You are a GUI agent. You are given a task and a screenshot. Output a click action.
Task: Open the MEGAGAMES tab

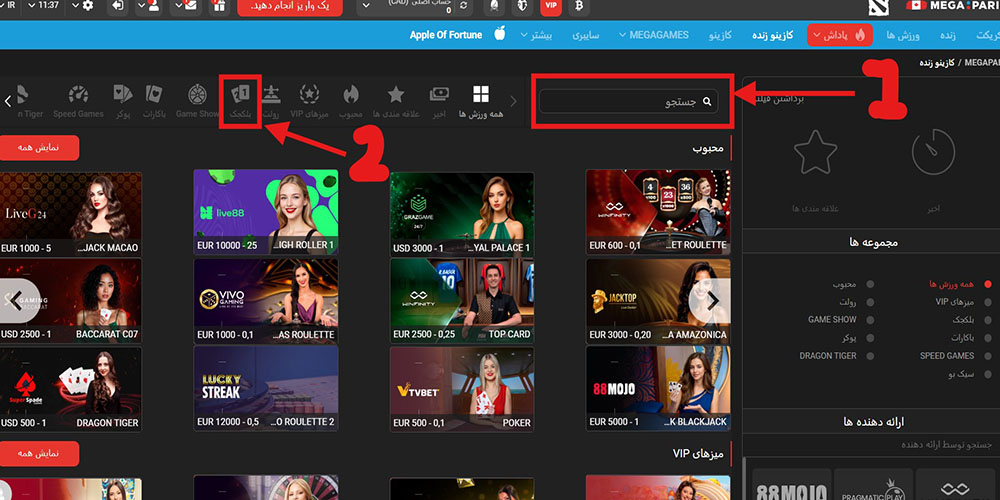(x=659, y=35)
